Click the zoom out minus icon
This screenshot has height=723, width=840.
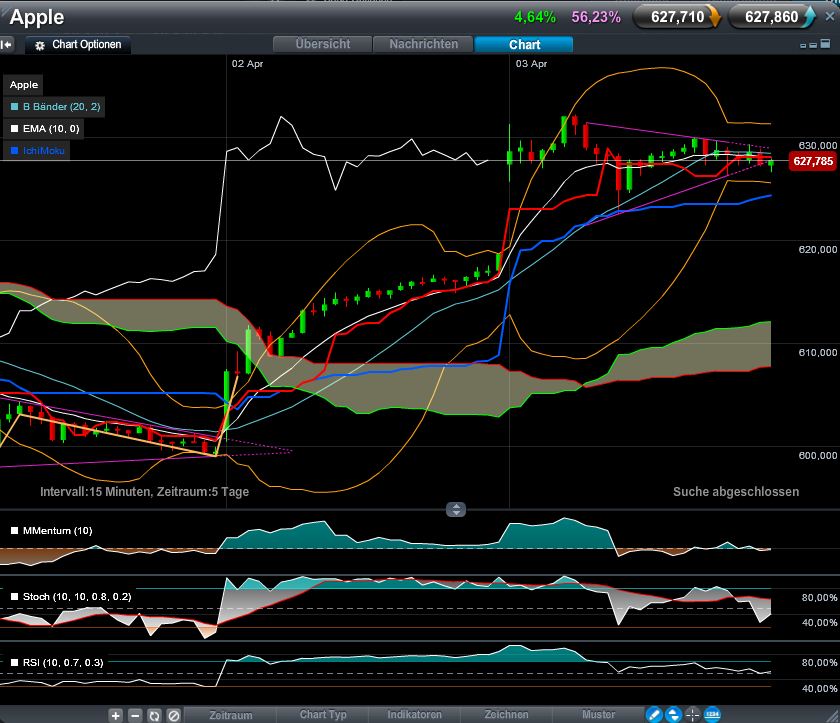(x=135, y=715)
